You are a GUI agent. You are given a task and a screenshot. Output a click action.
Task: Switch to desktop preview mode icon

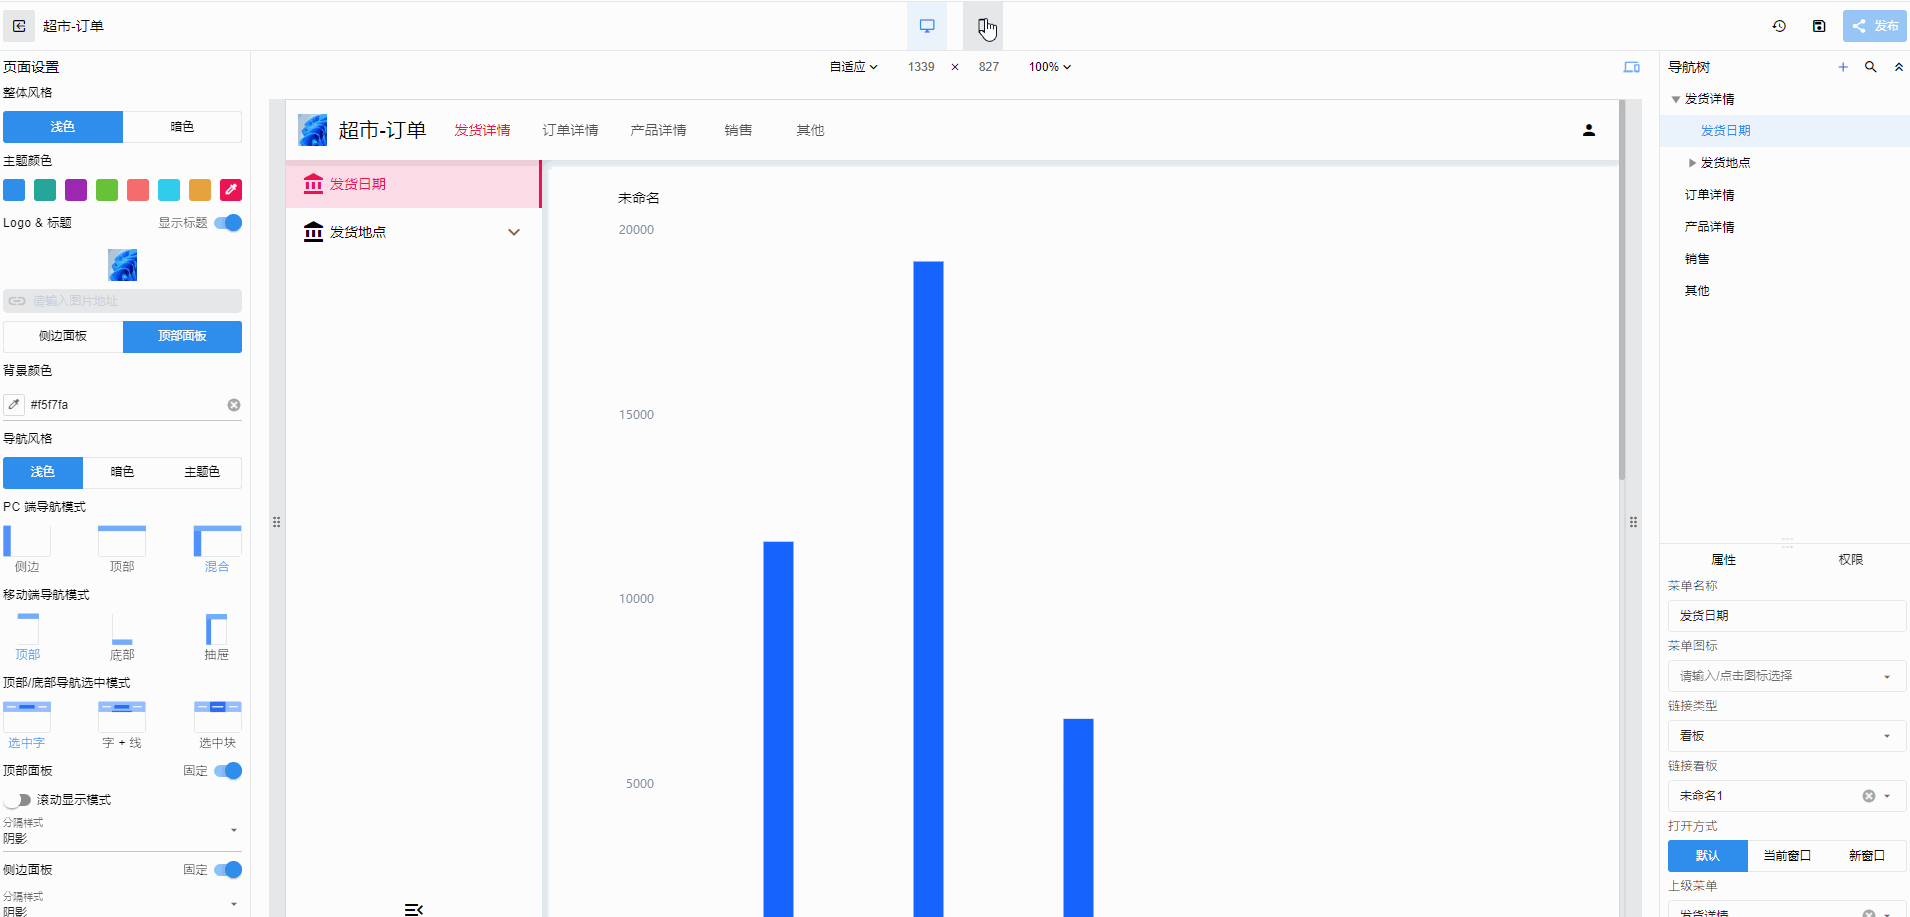927,26
